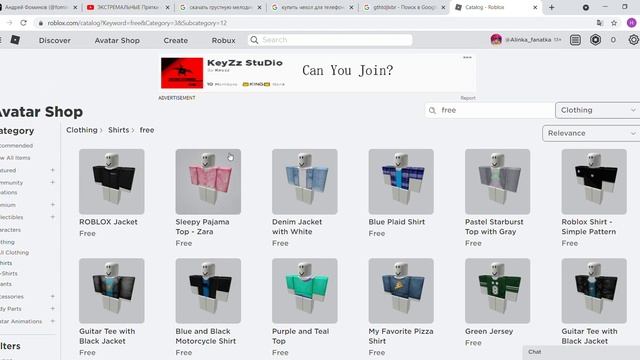Open the Pastel Starburst Top thumbnail

pos(498,181)
